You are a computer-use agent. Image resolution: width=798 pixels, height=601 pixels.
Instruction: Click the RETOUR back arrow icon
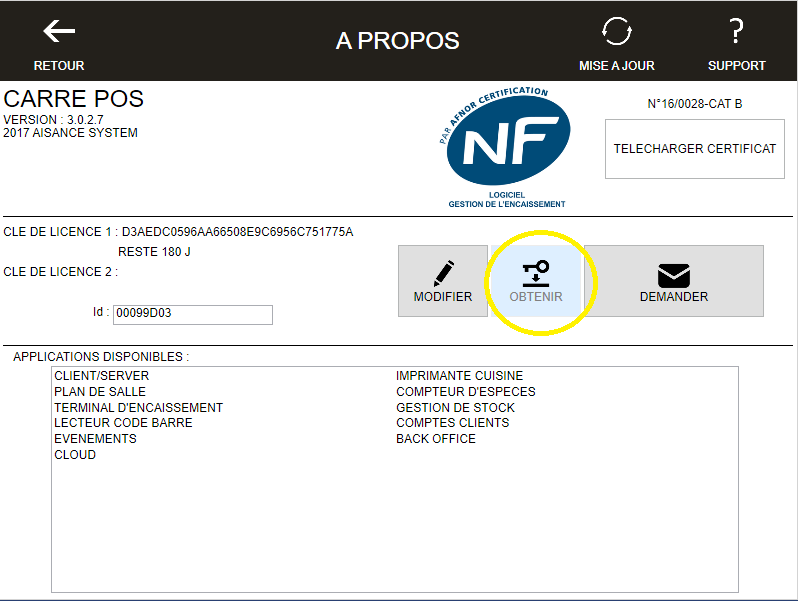coord(59,32)
